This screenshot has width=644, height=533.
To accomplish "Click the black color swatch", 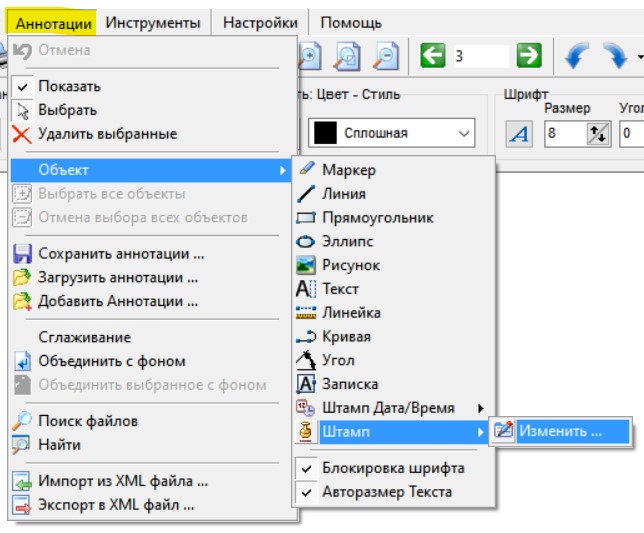I will tap(324, 132).
